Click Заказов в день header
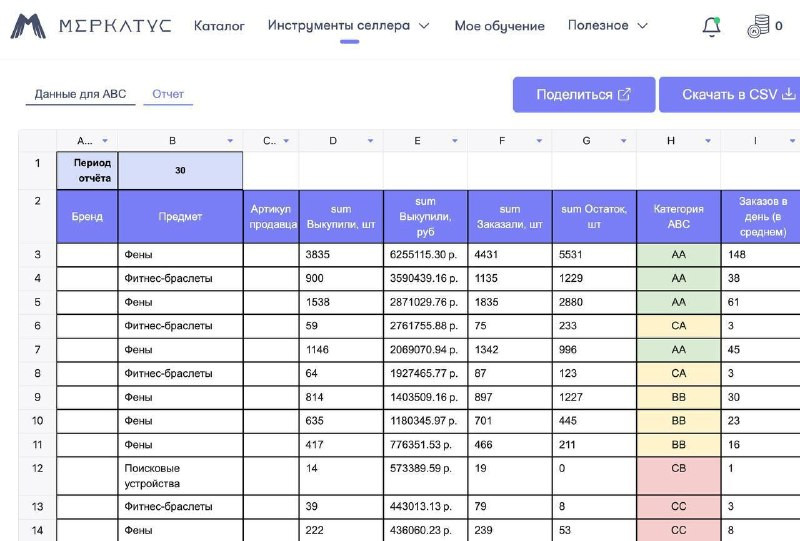The image size is (800, 541). click(761, 217)
